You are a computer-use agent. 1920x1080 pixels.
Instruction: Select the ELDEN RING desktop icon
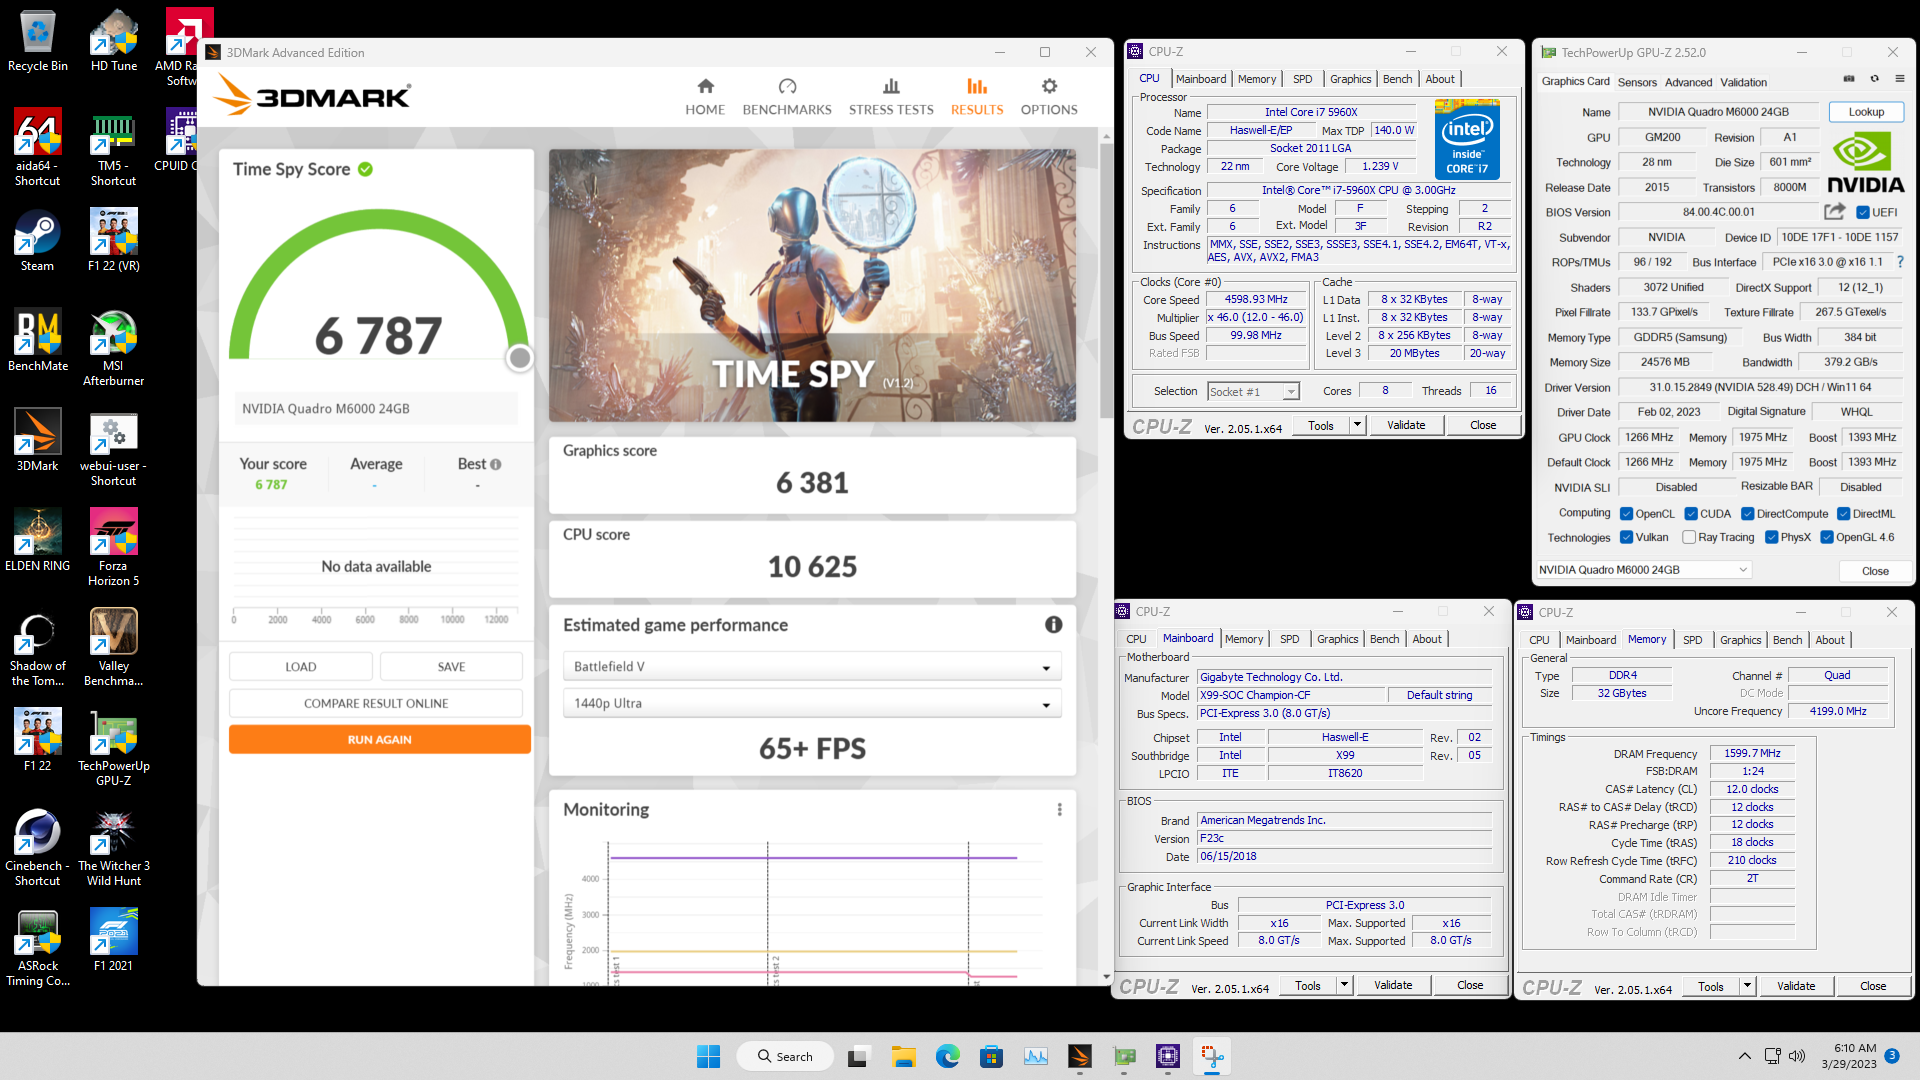point(38,540)
